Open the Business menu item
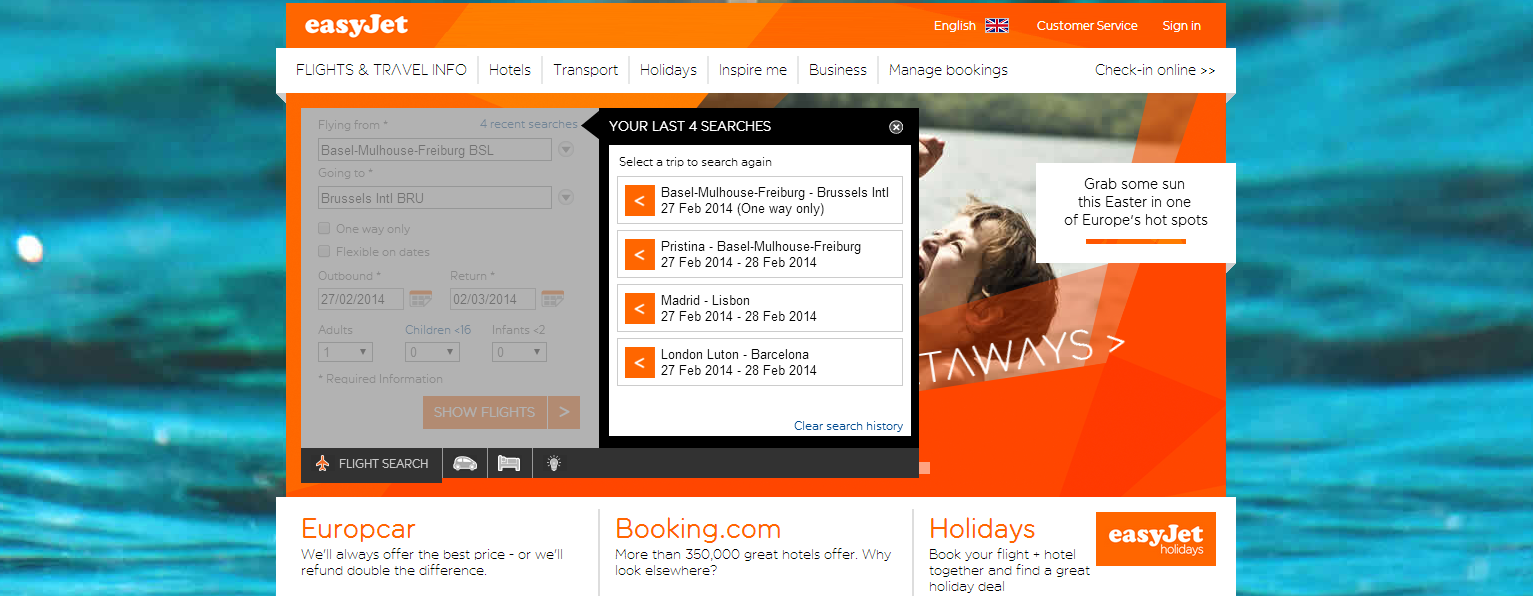 click(x=838, y=70)
